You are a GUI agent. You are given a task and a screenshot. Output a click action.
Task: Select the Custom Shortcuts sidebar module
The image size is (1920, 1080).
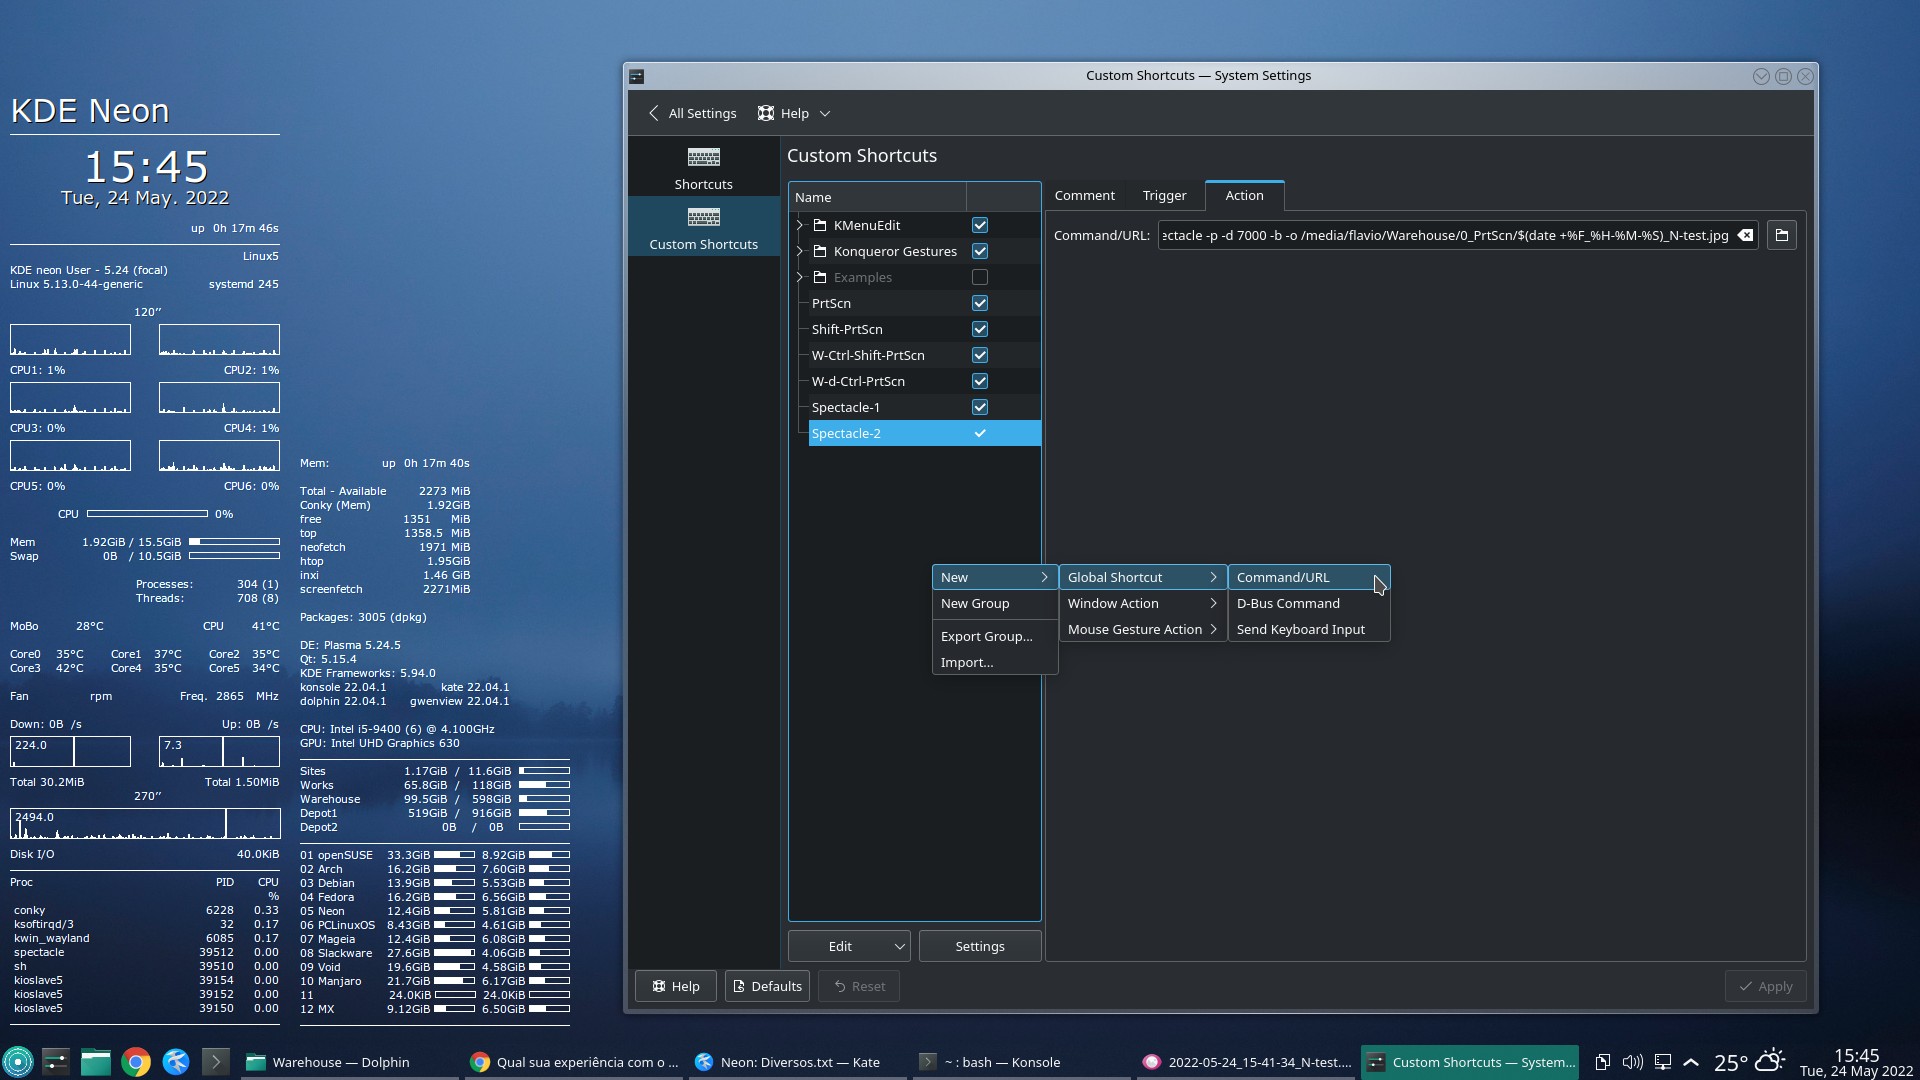click(703, 227)
